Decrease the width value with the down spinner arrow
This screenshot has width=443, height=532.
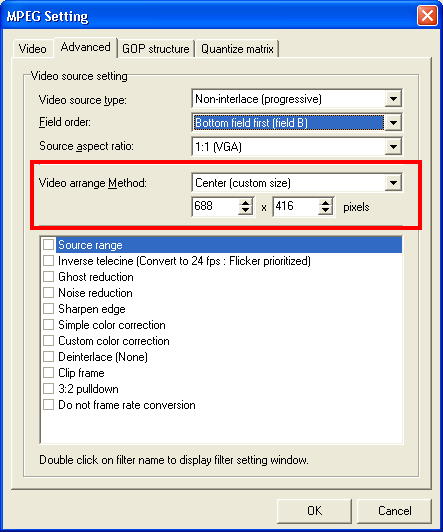pos(245,210)
